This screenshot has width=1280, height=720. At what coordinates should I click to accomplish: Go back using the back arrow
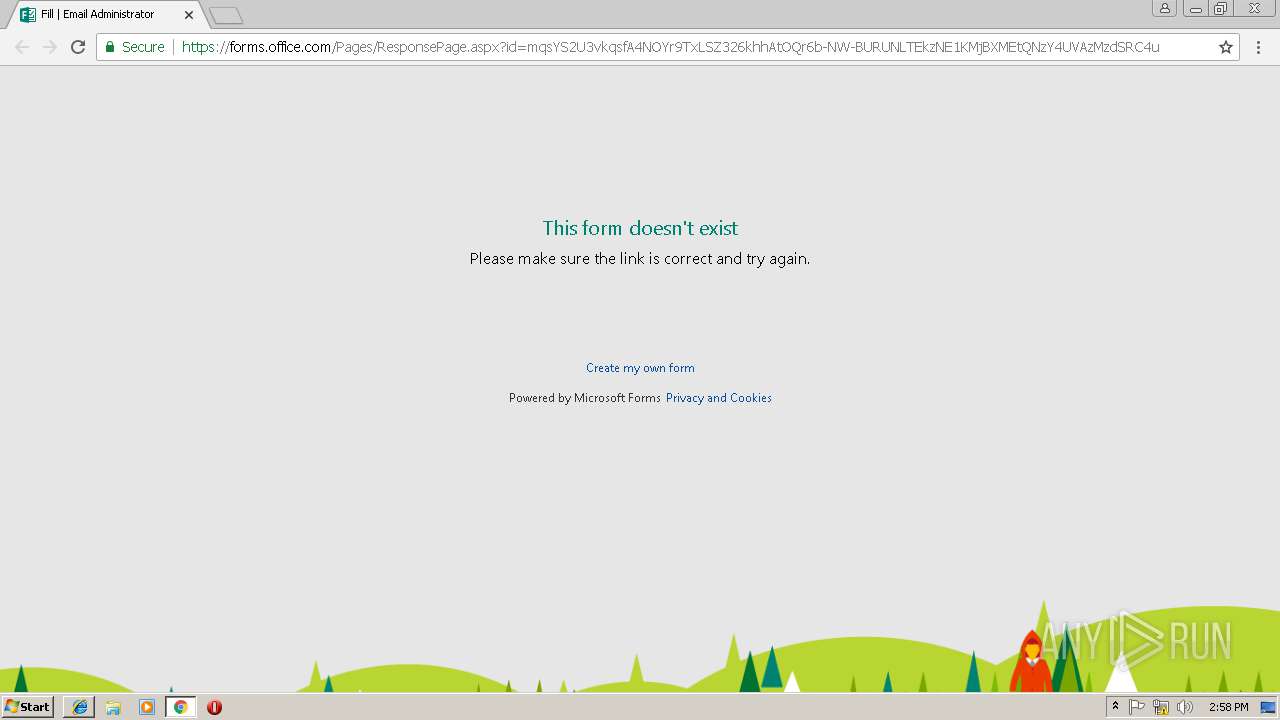(22, 47)
